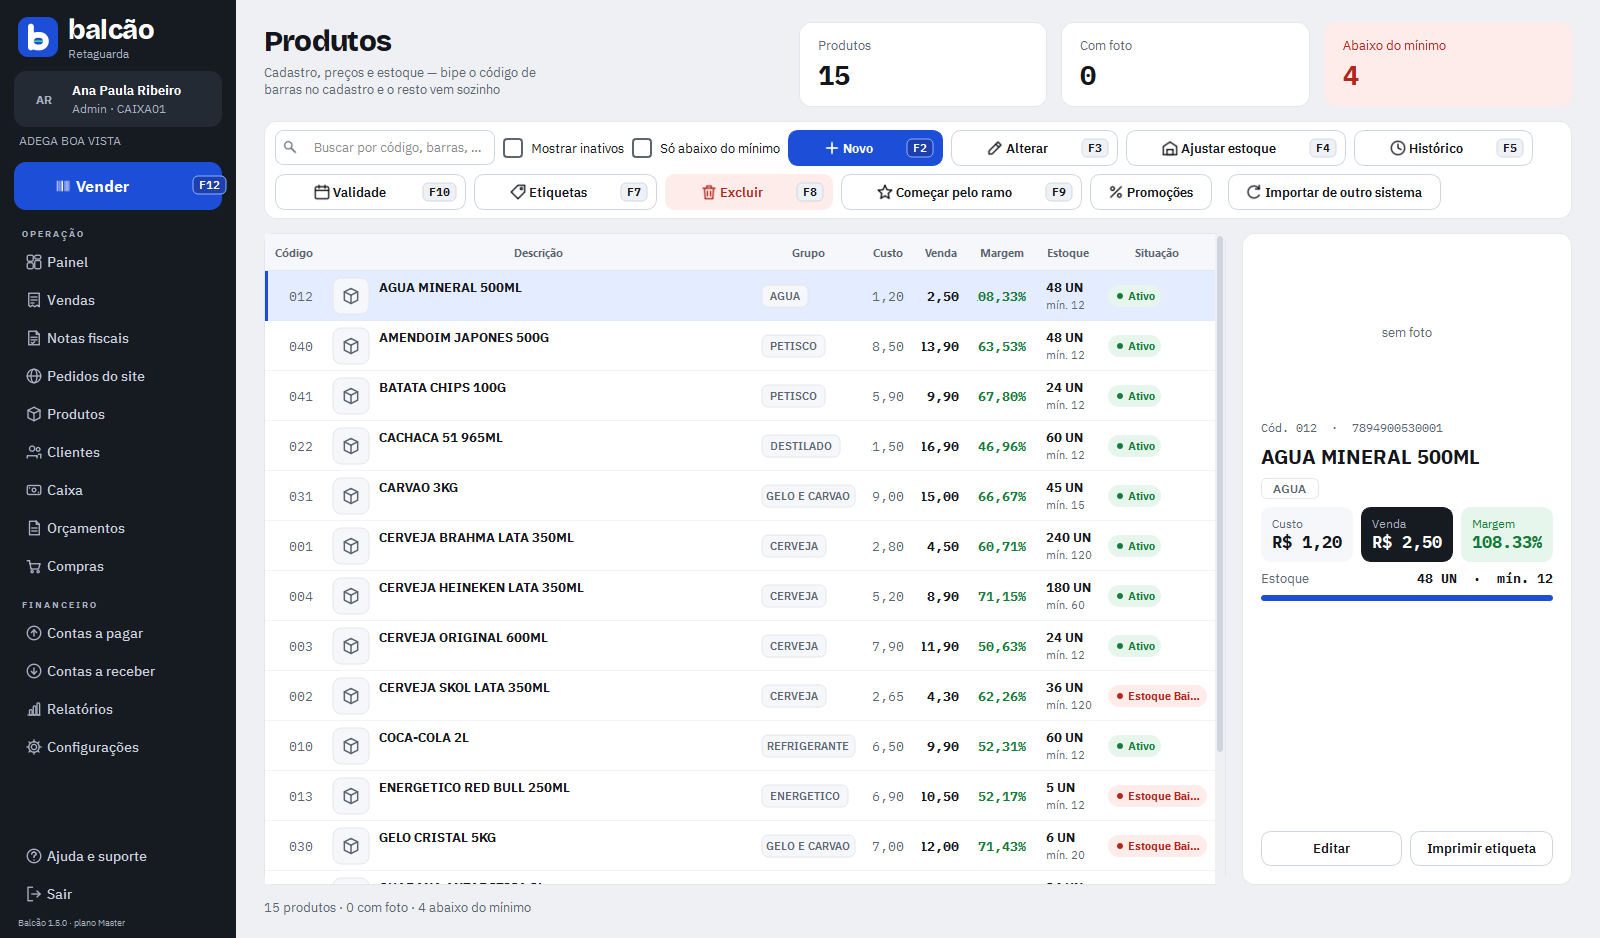Open Histórico clock button

point(1443,148)
